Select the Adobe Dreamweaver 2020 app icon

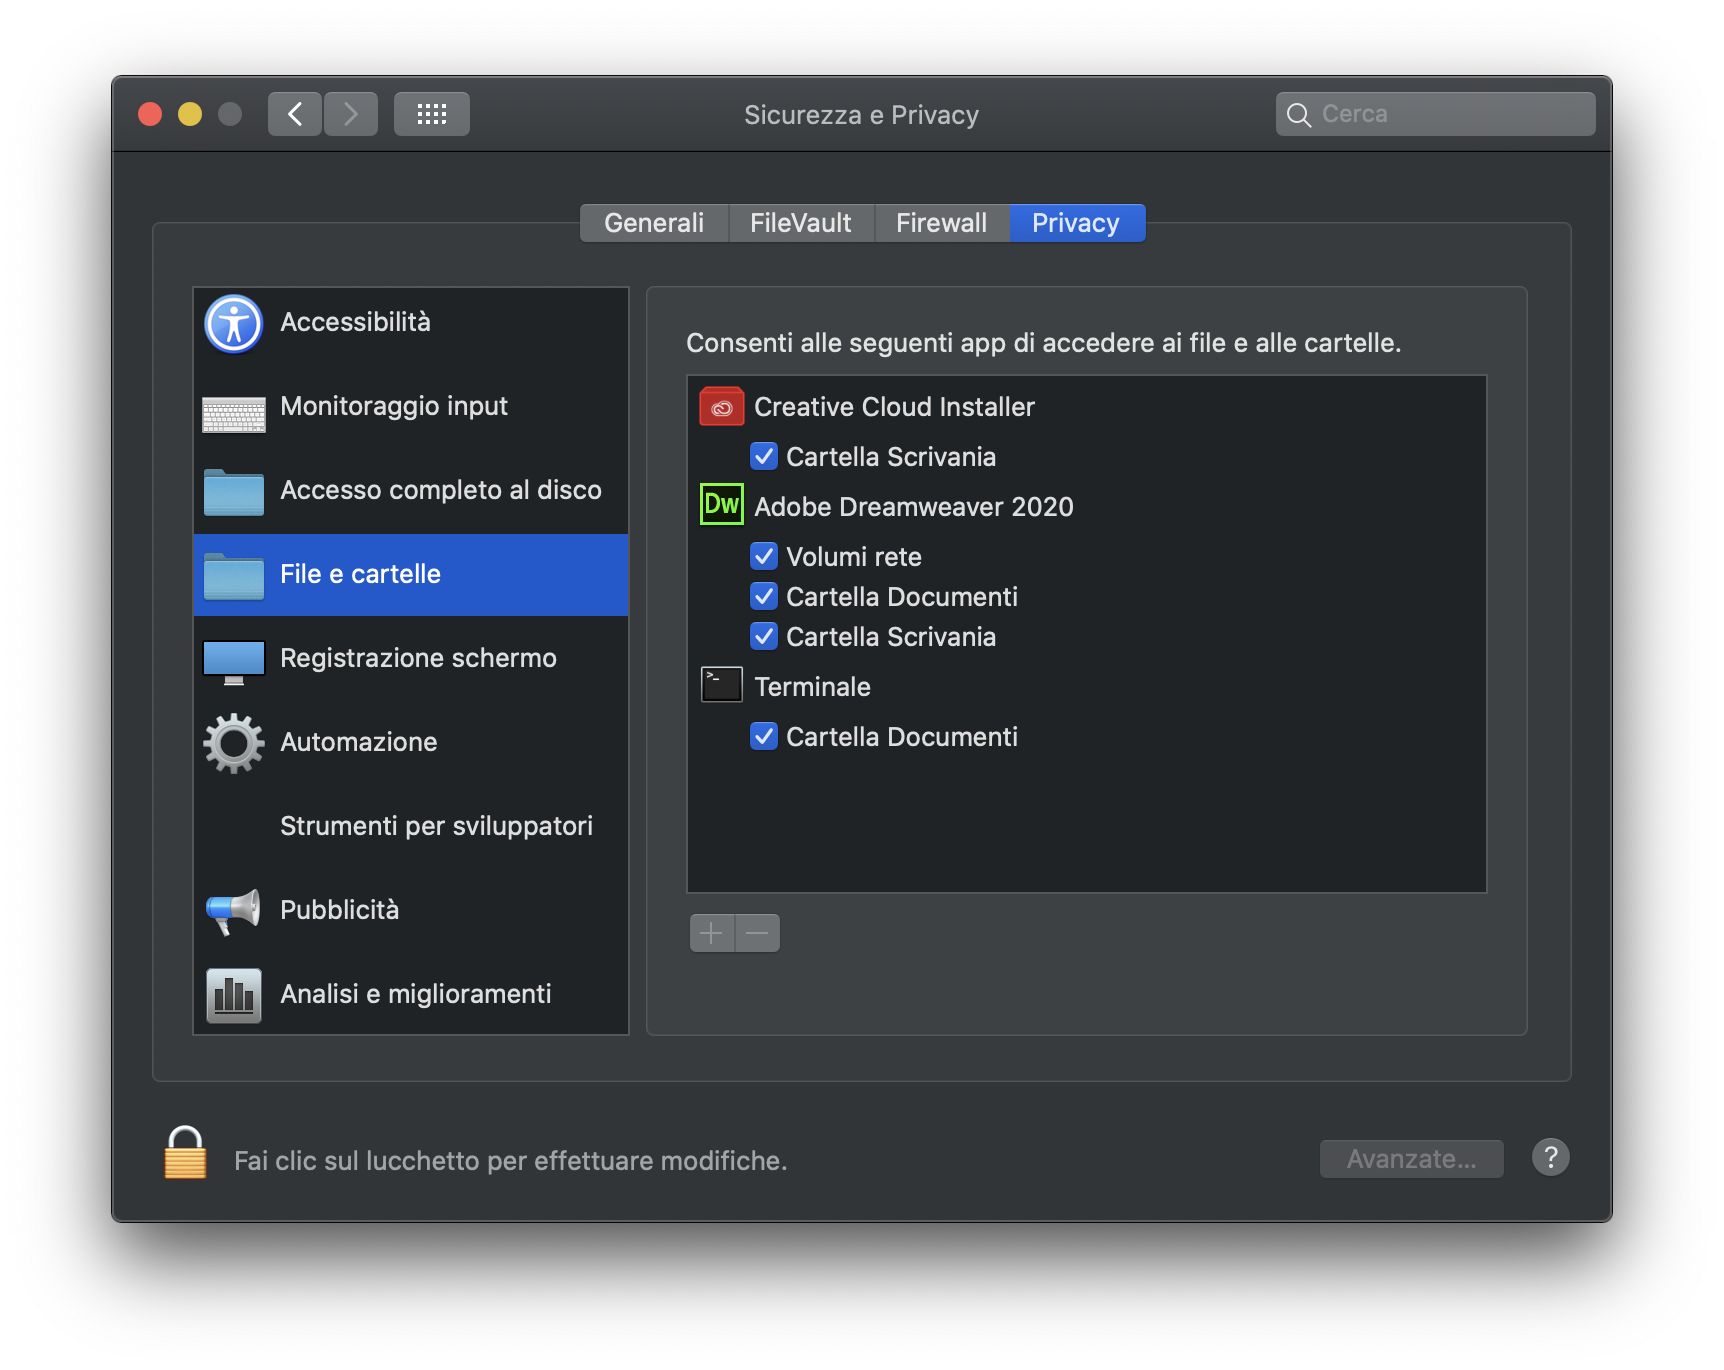coord(720,506)
